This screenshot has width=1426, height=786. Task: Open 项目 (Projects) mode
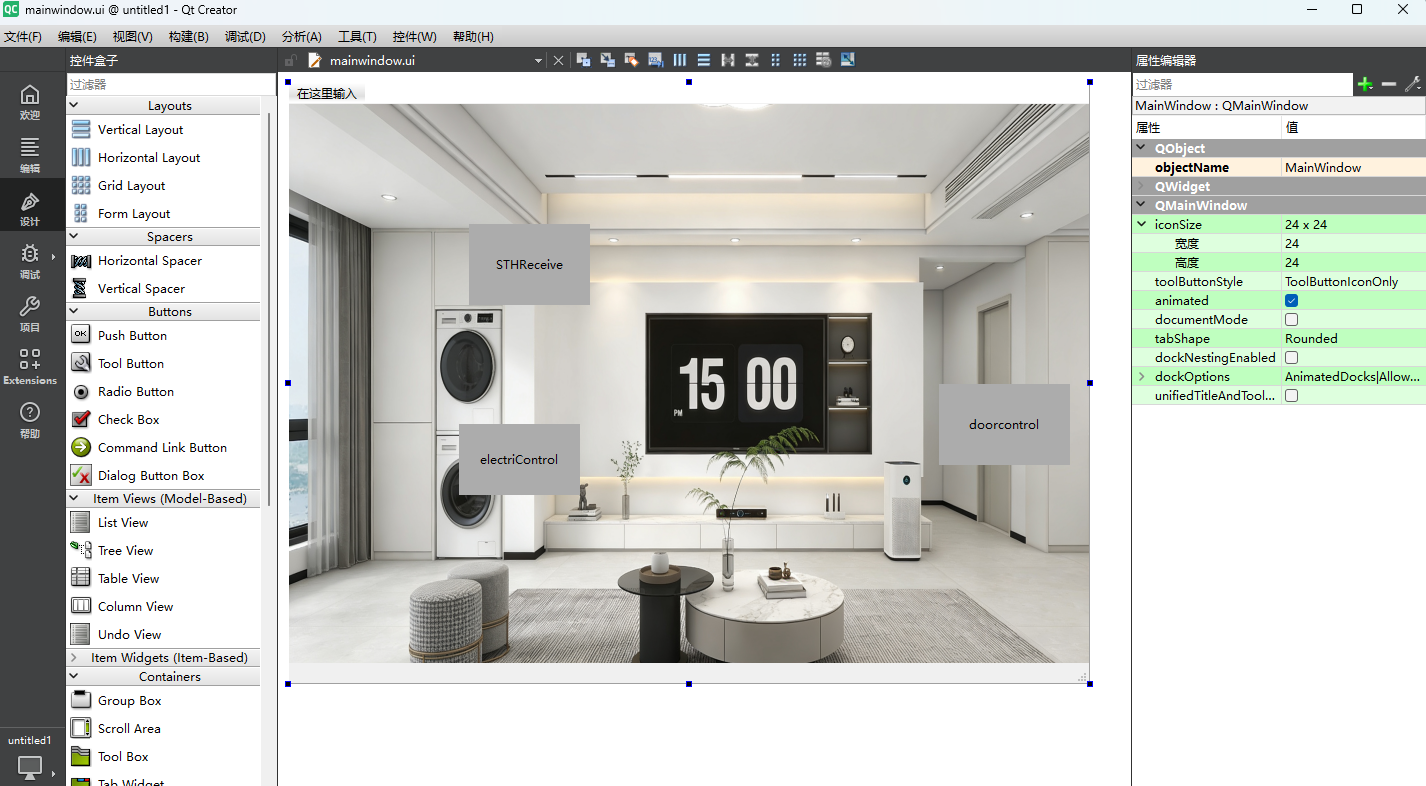pos(30,314)
